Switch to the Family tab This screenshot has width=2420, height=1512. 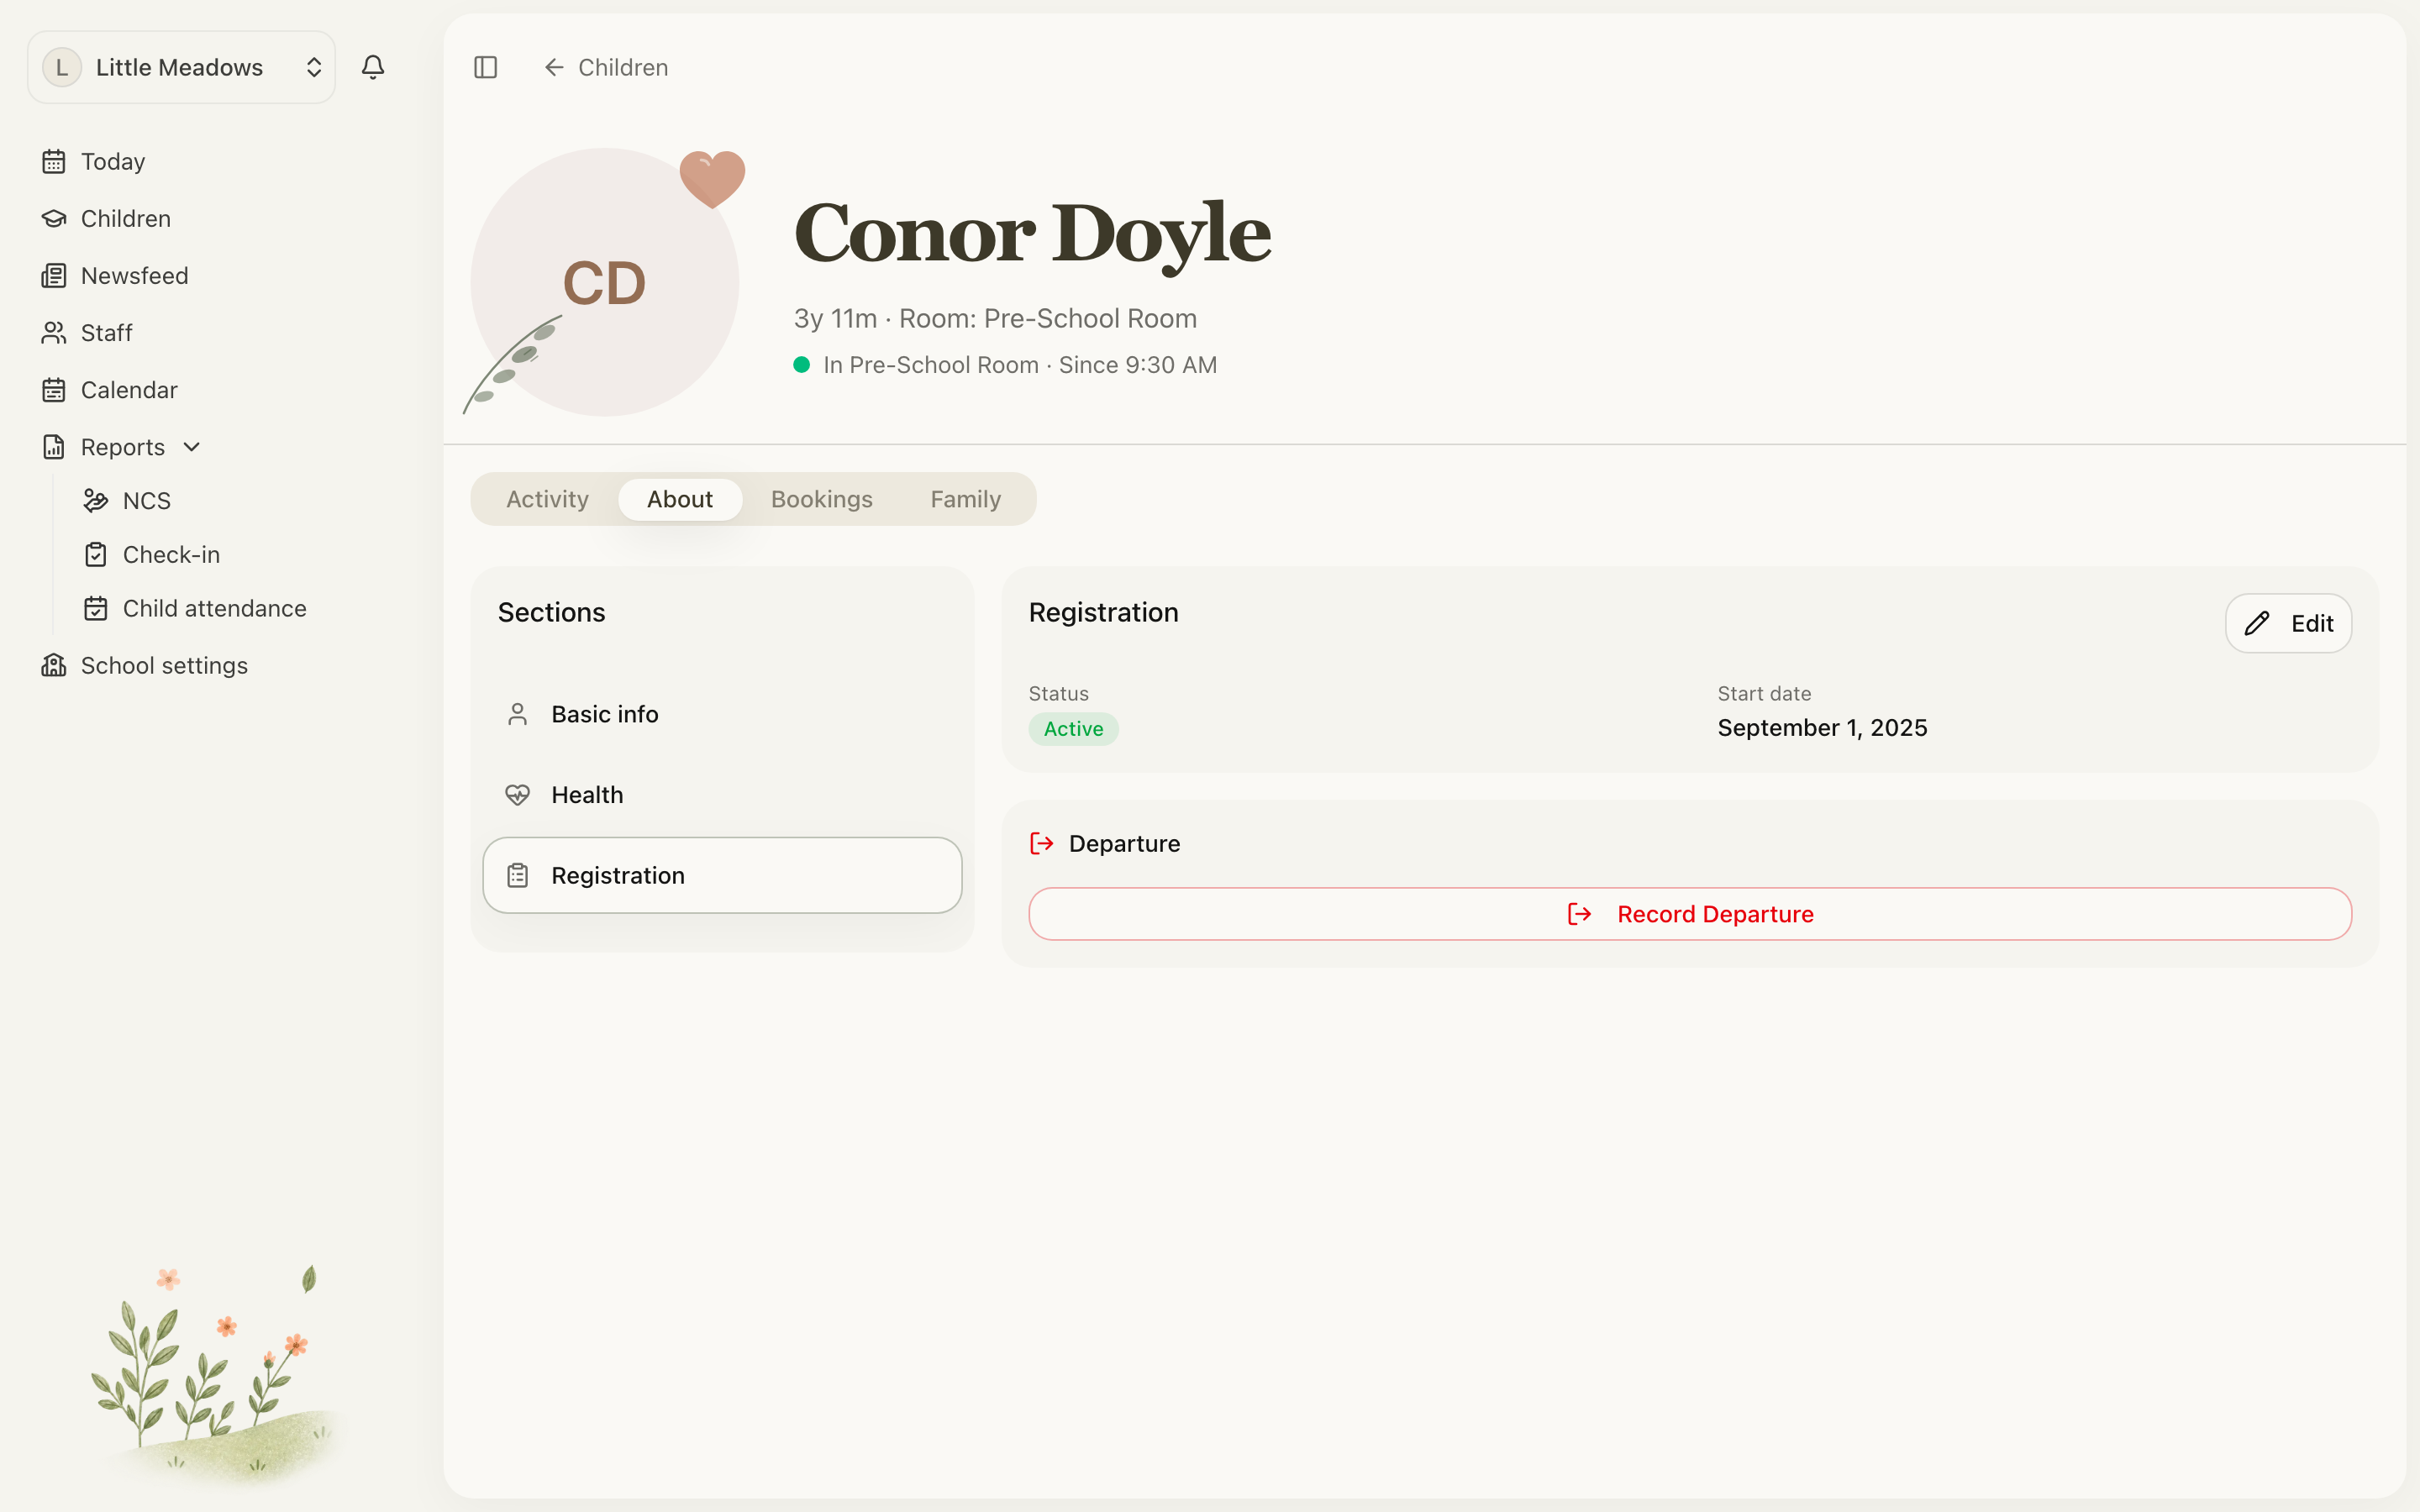[965, 499]
